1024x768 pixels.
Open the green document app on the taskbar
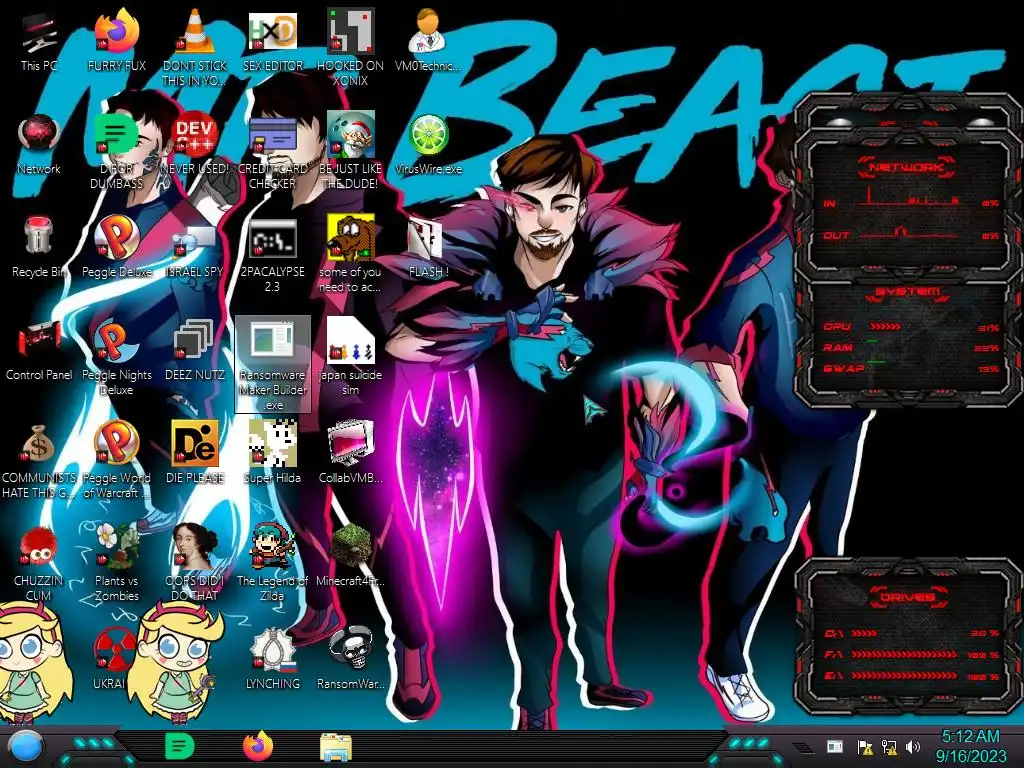coord(180,746)
